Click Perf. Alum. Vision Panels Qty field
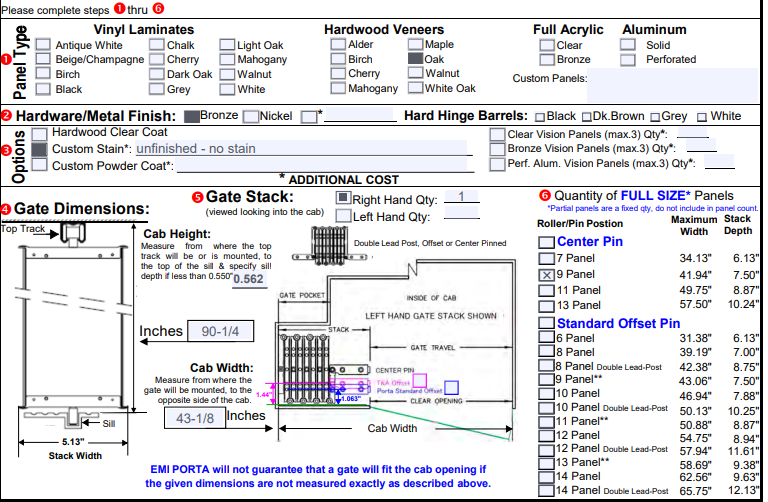 [719, 161]
